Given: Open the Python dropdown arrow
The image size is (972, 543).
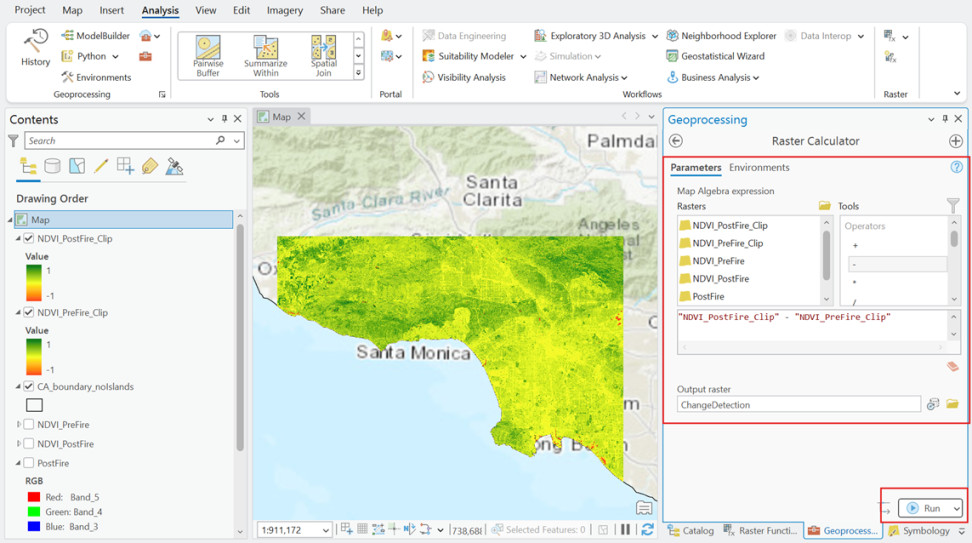Looking at the screenshot, I should (115, 56).
